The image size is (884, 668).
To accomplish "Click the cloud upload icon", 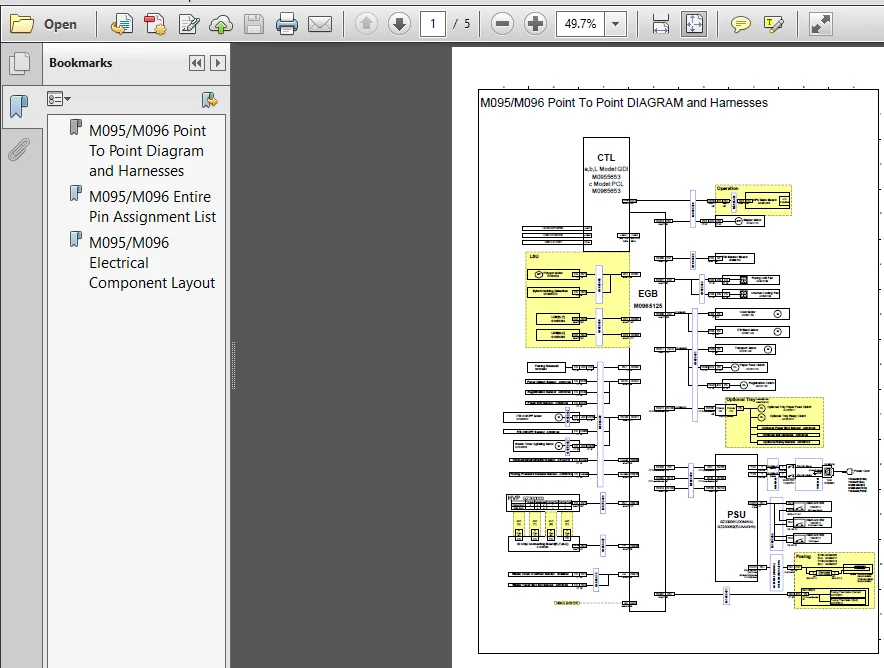I will (x=220, y=24).
